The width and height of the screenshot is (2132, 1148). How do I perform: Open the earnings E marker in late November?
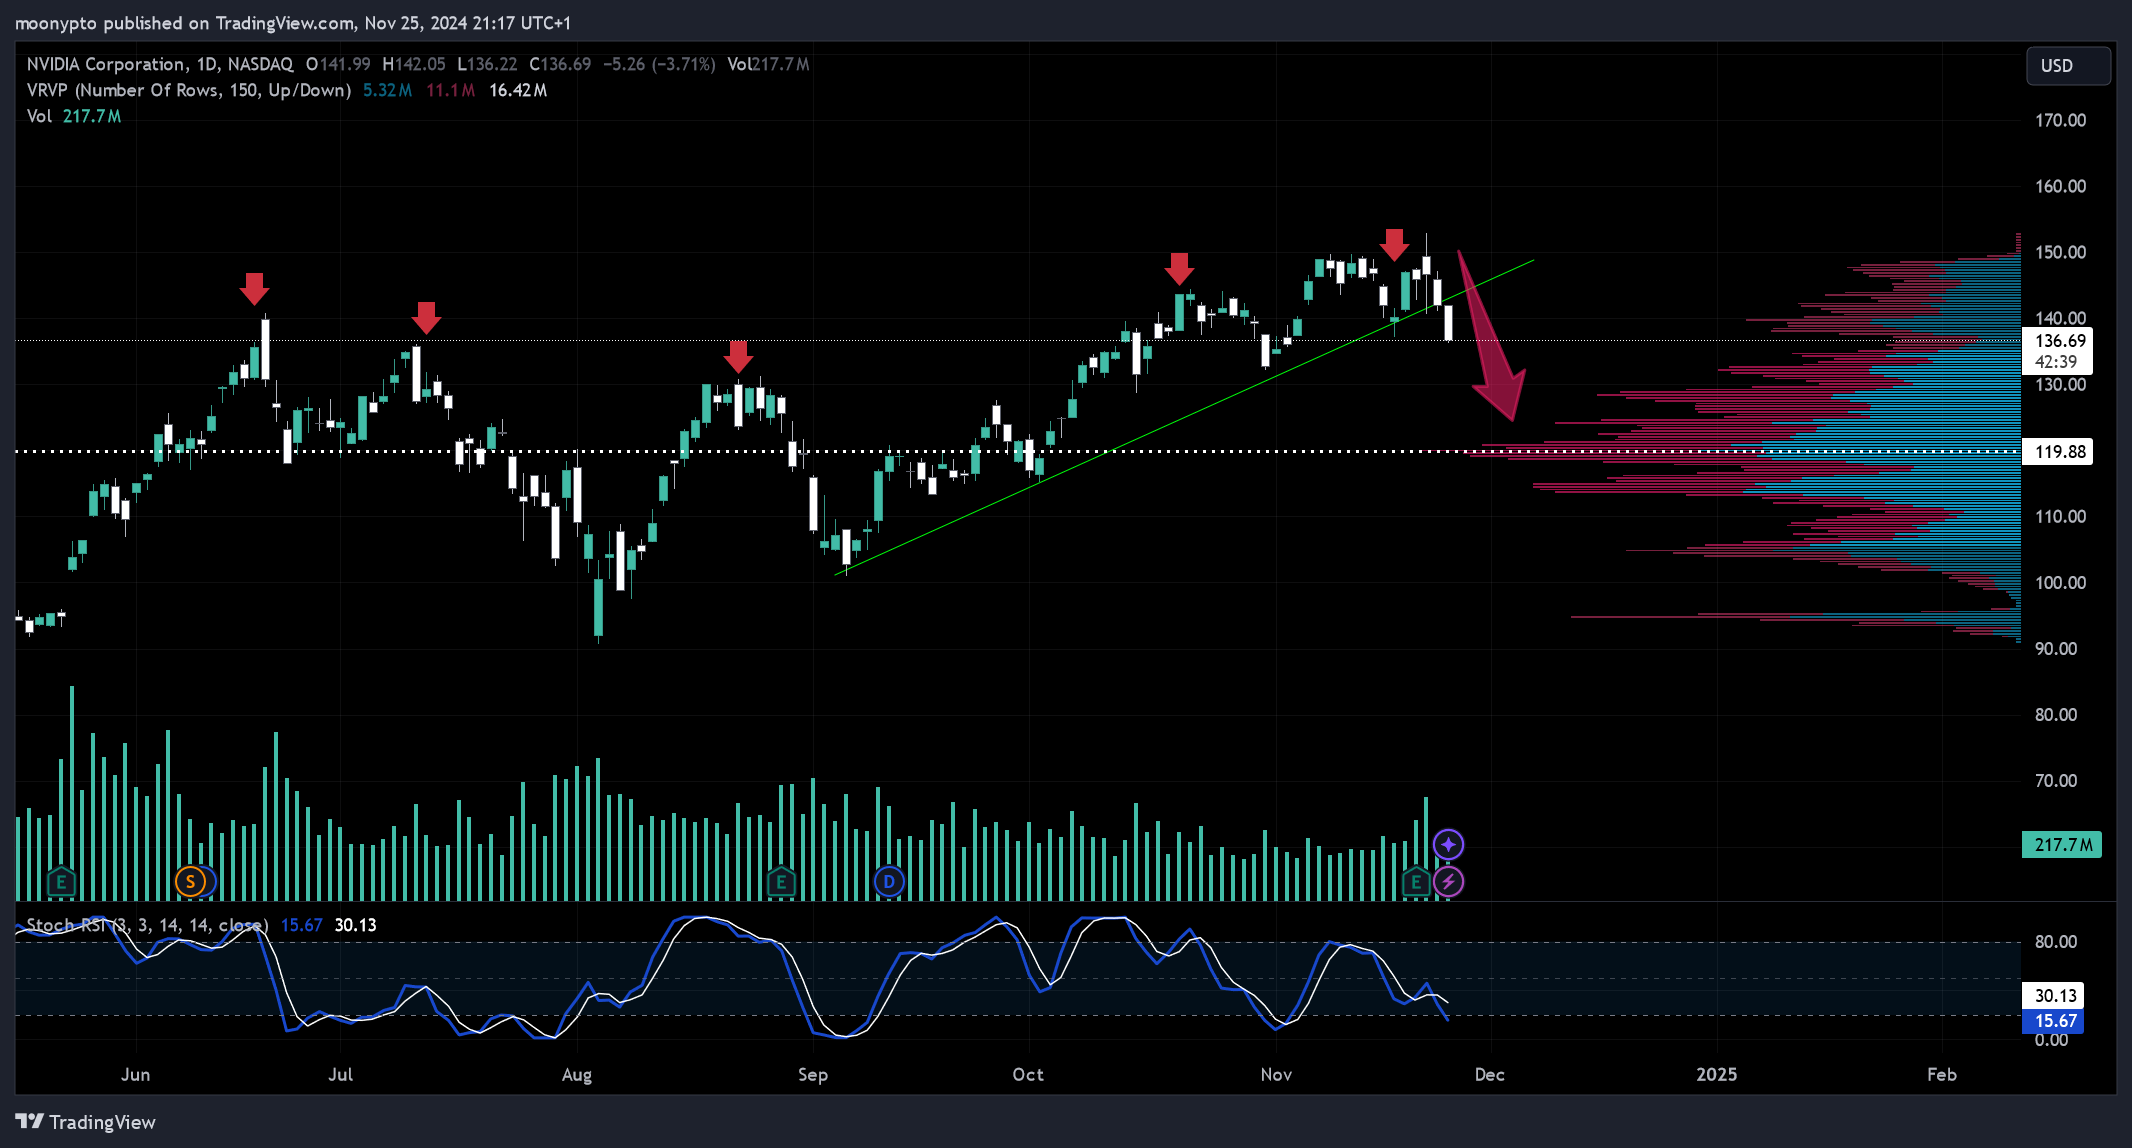1416,882
